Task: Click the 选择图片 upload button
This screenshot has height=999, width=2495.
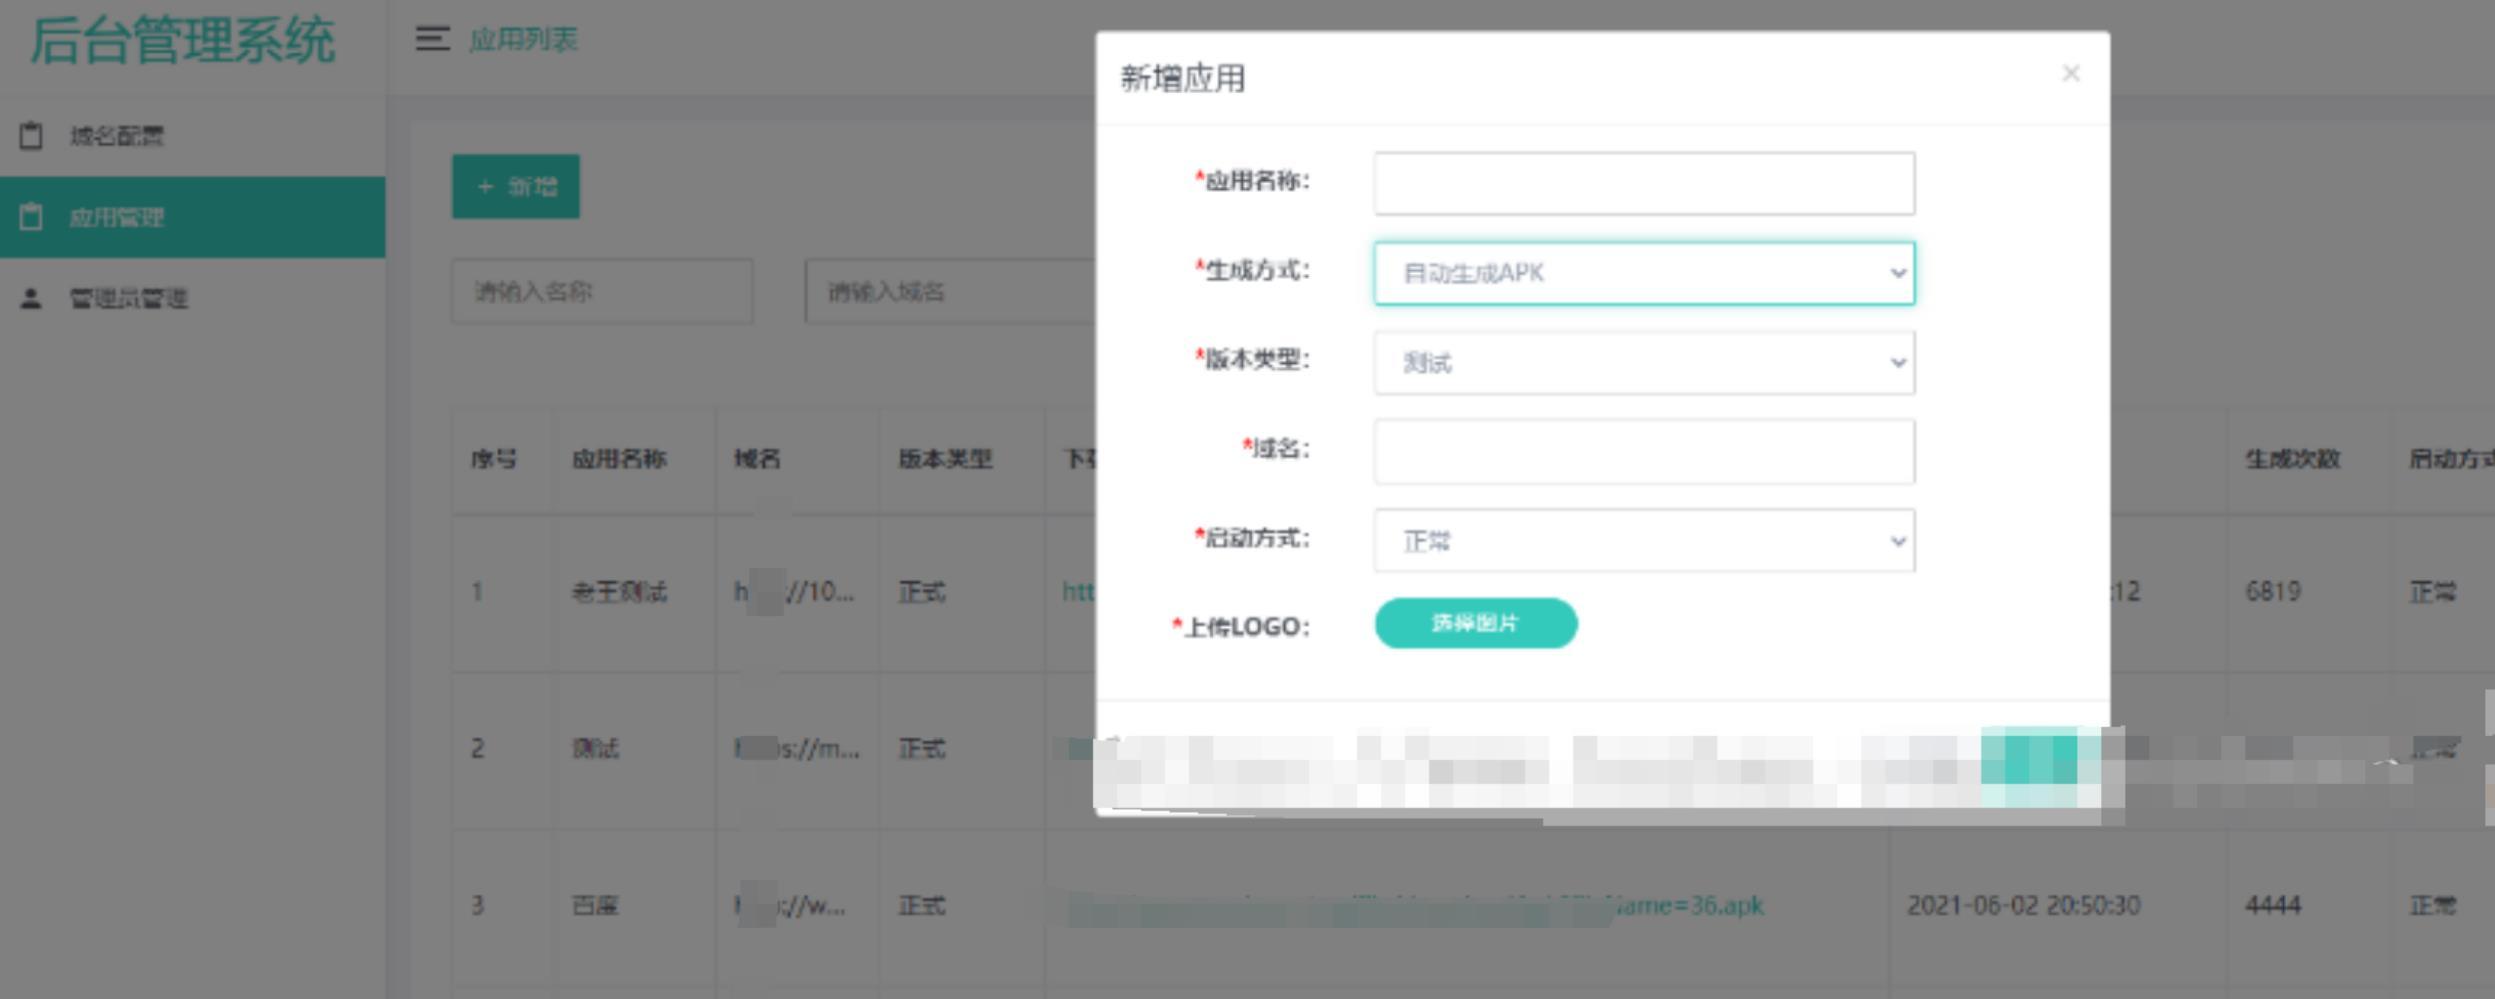Action: click(1476, 623)
